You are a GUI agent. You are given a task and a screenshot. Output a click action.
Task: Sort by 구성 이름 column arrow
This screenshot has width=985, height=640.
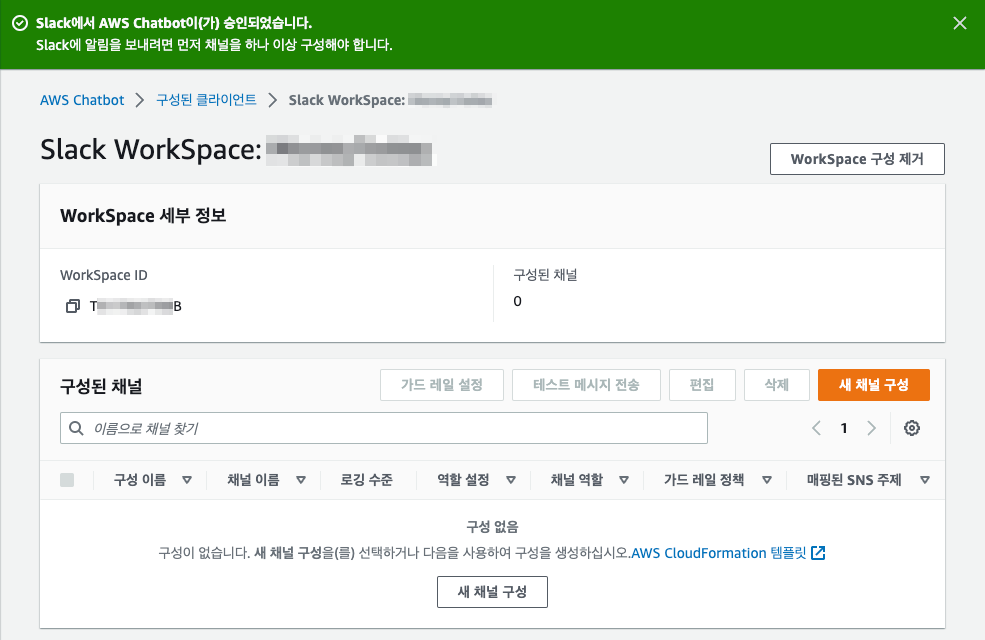click(187, 480)
